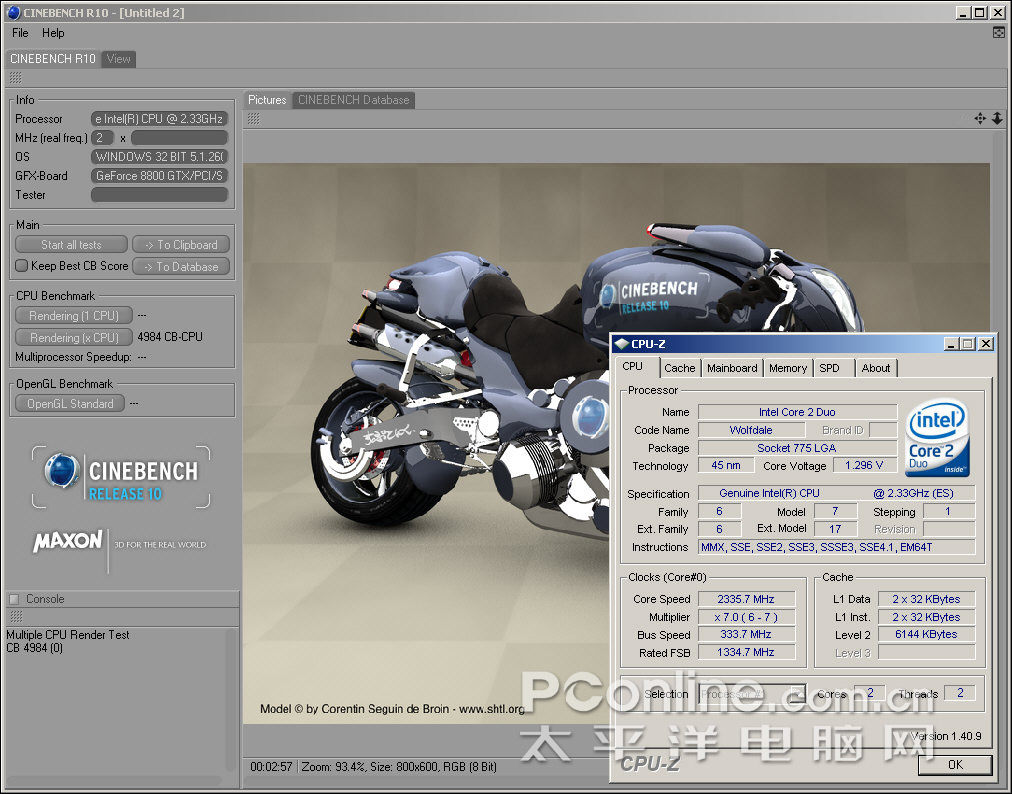
Task: Click the GFX-Board info field
Action: coord(159,176)
